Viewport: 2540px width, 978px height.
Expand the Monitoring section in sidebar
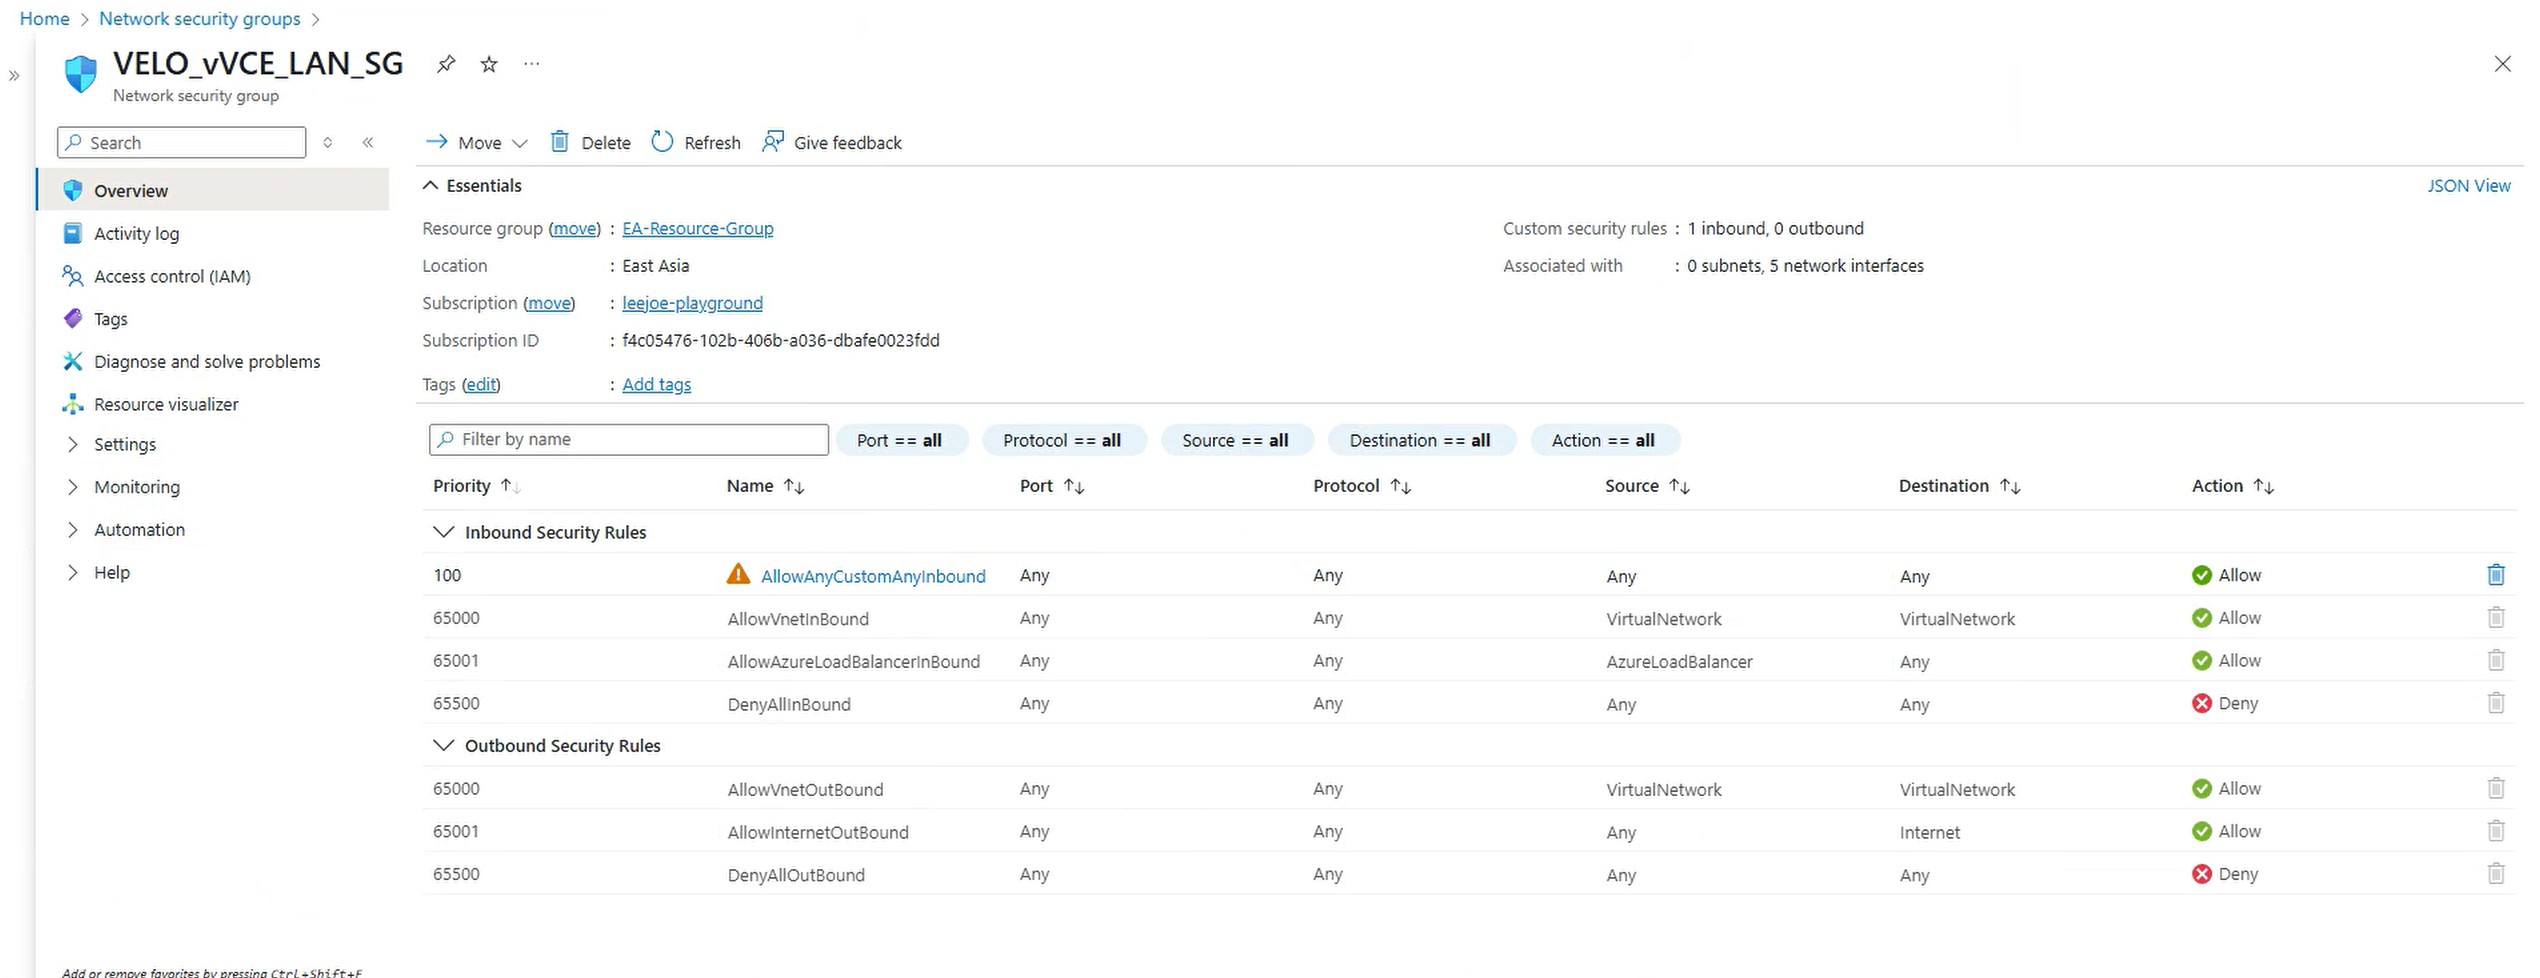[x=136, y=487]
